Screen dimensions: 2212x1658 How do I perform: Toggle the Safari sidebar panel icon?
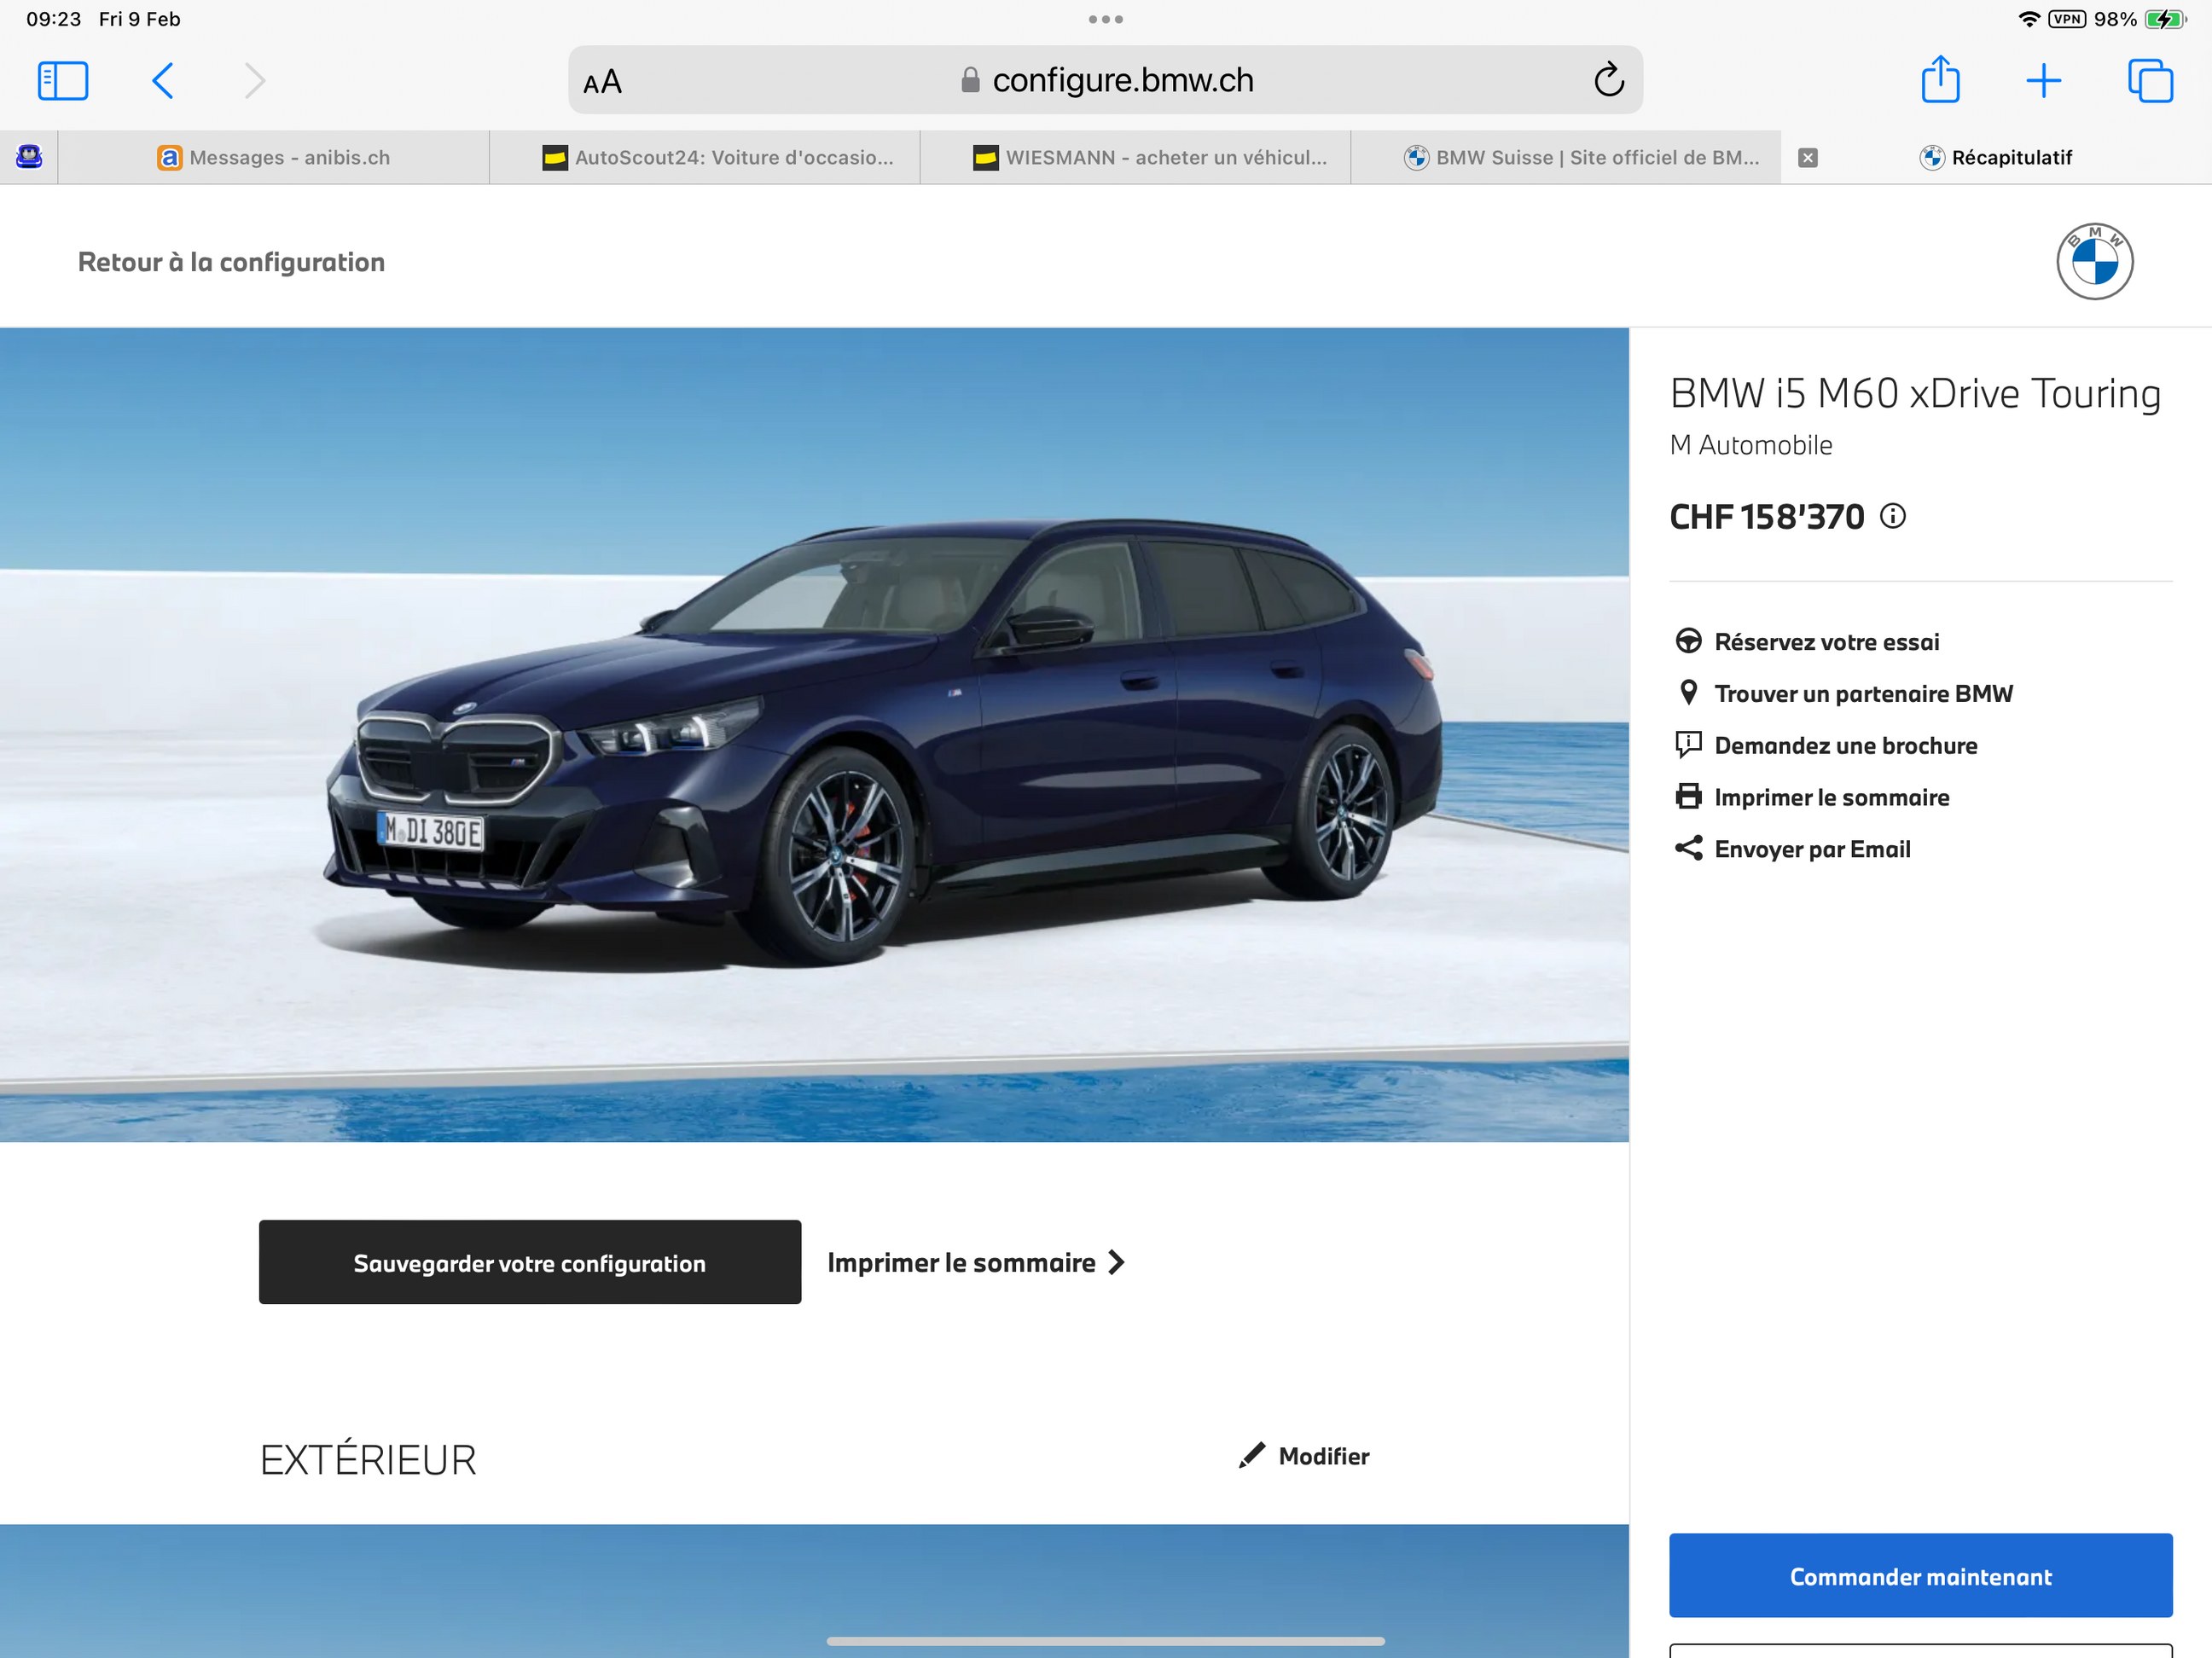(63, 81)
